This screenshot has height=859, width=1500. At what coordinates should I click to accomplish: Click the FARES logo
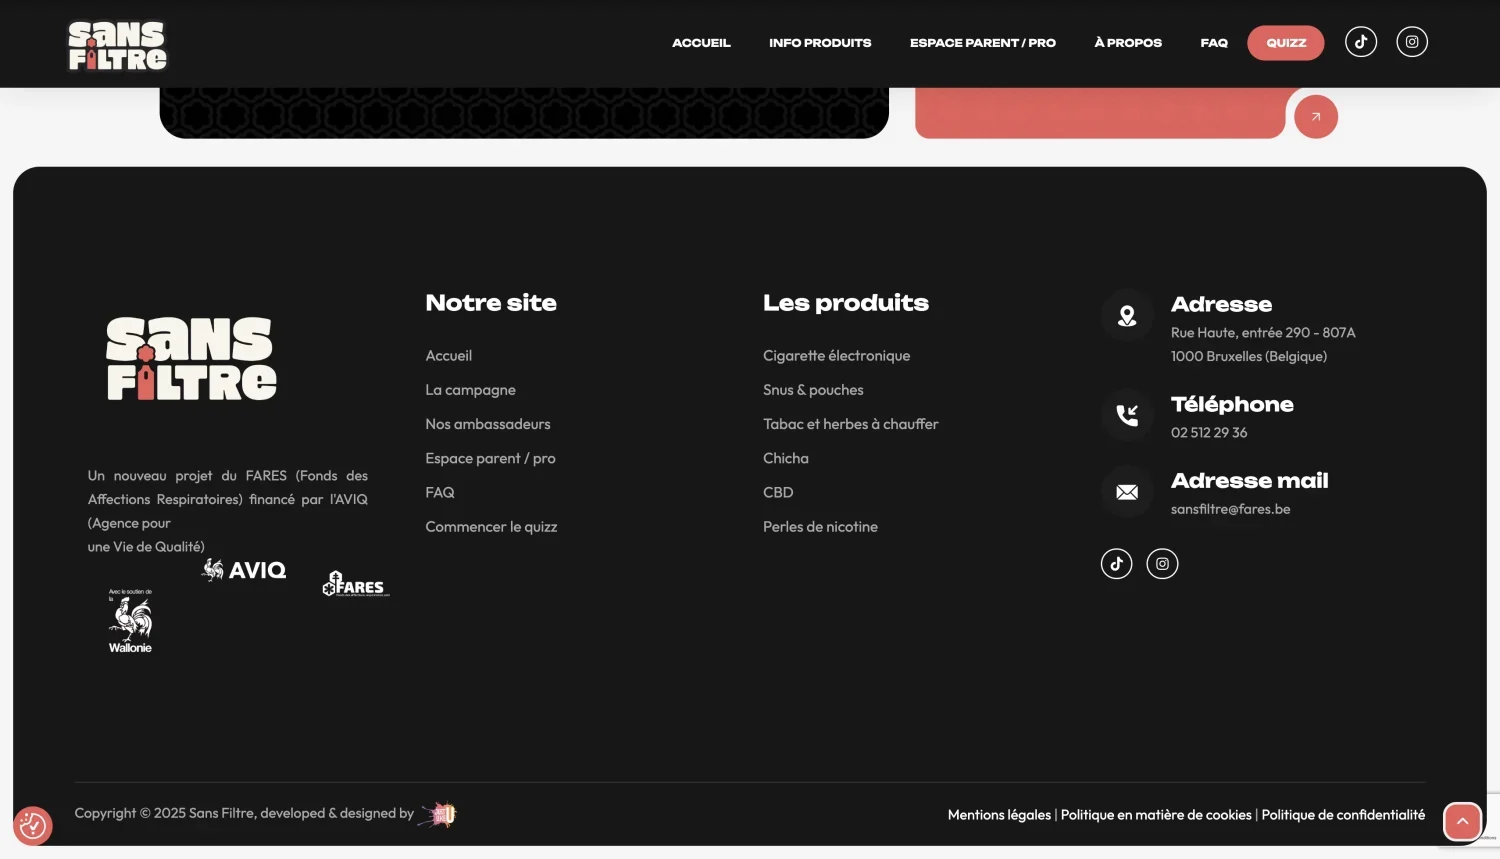tap(354, 584)
